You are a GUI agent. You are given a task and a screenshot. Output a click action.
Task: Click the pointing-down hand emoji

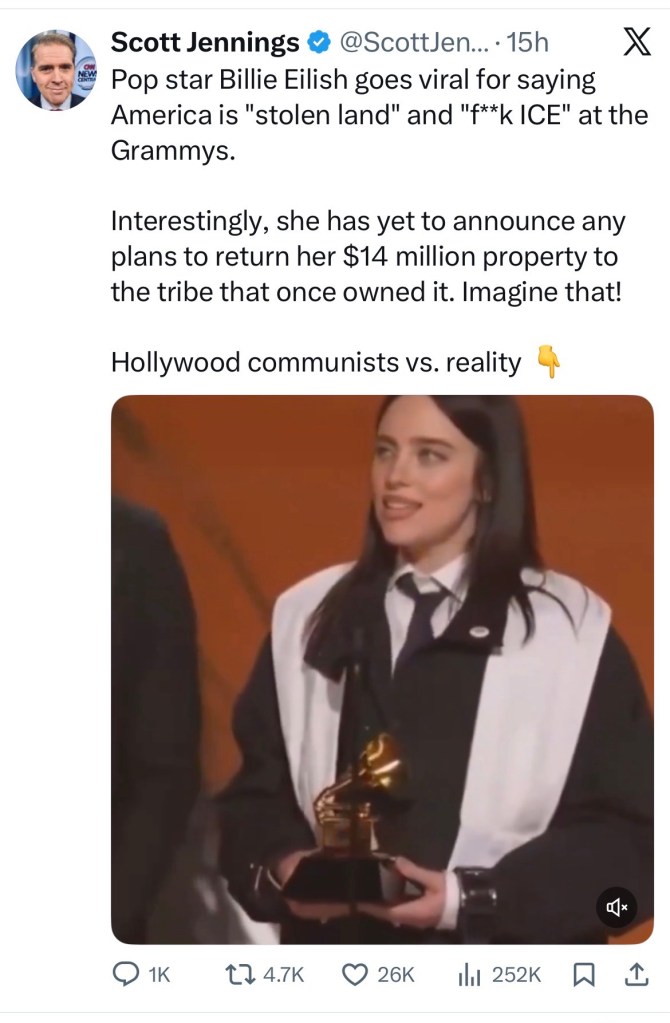[549, 362]
